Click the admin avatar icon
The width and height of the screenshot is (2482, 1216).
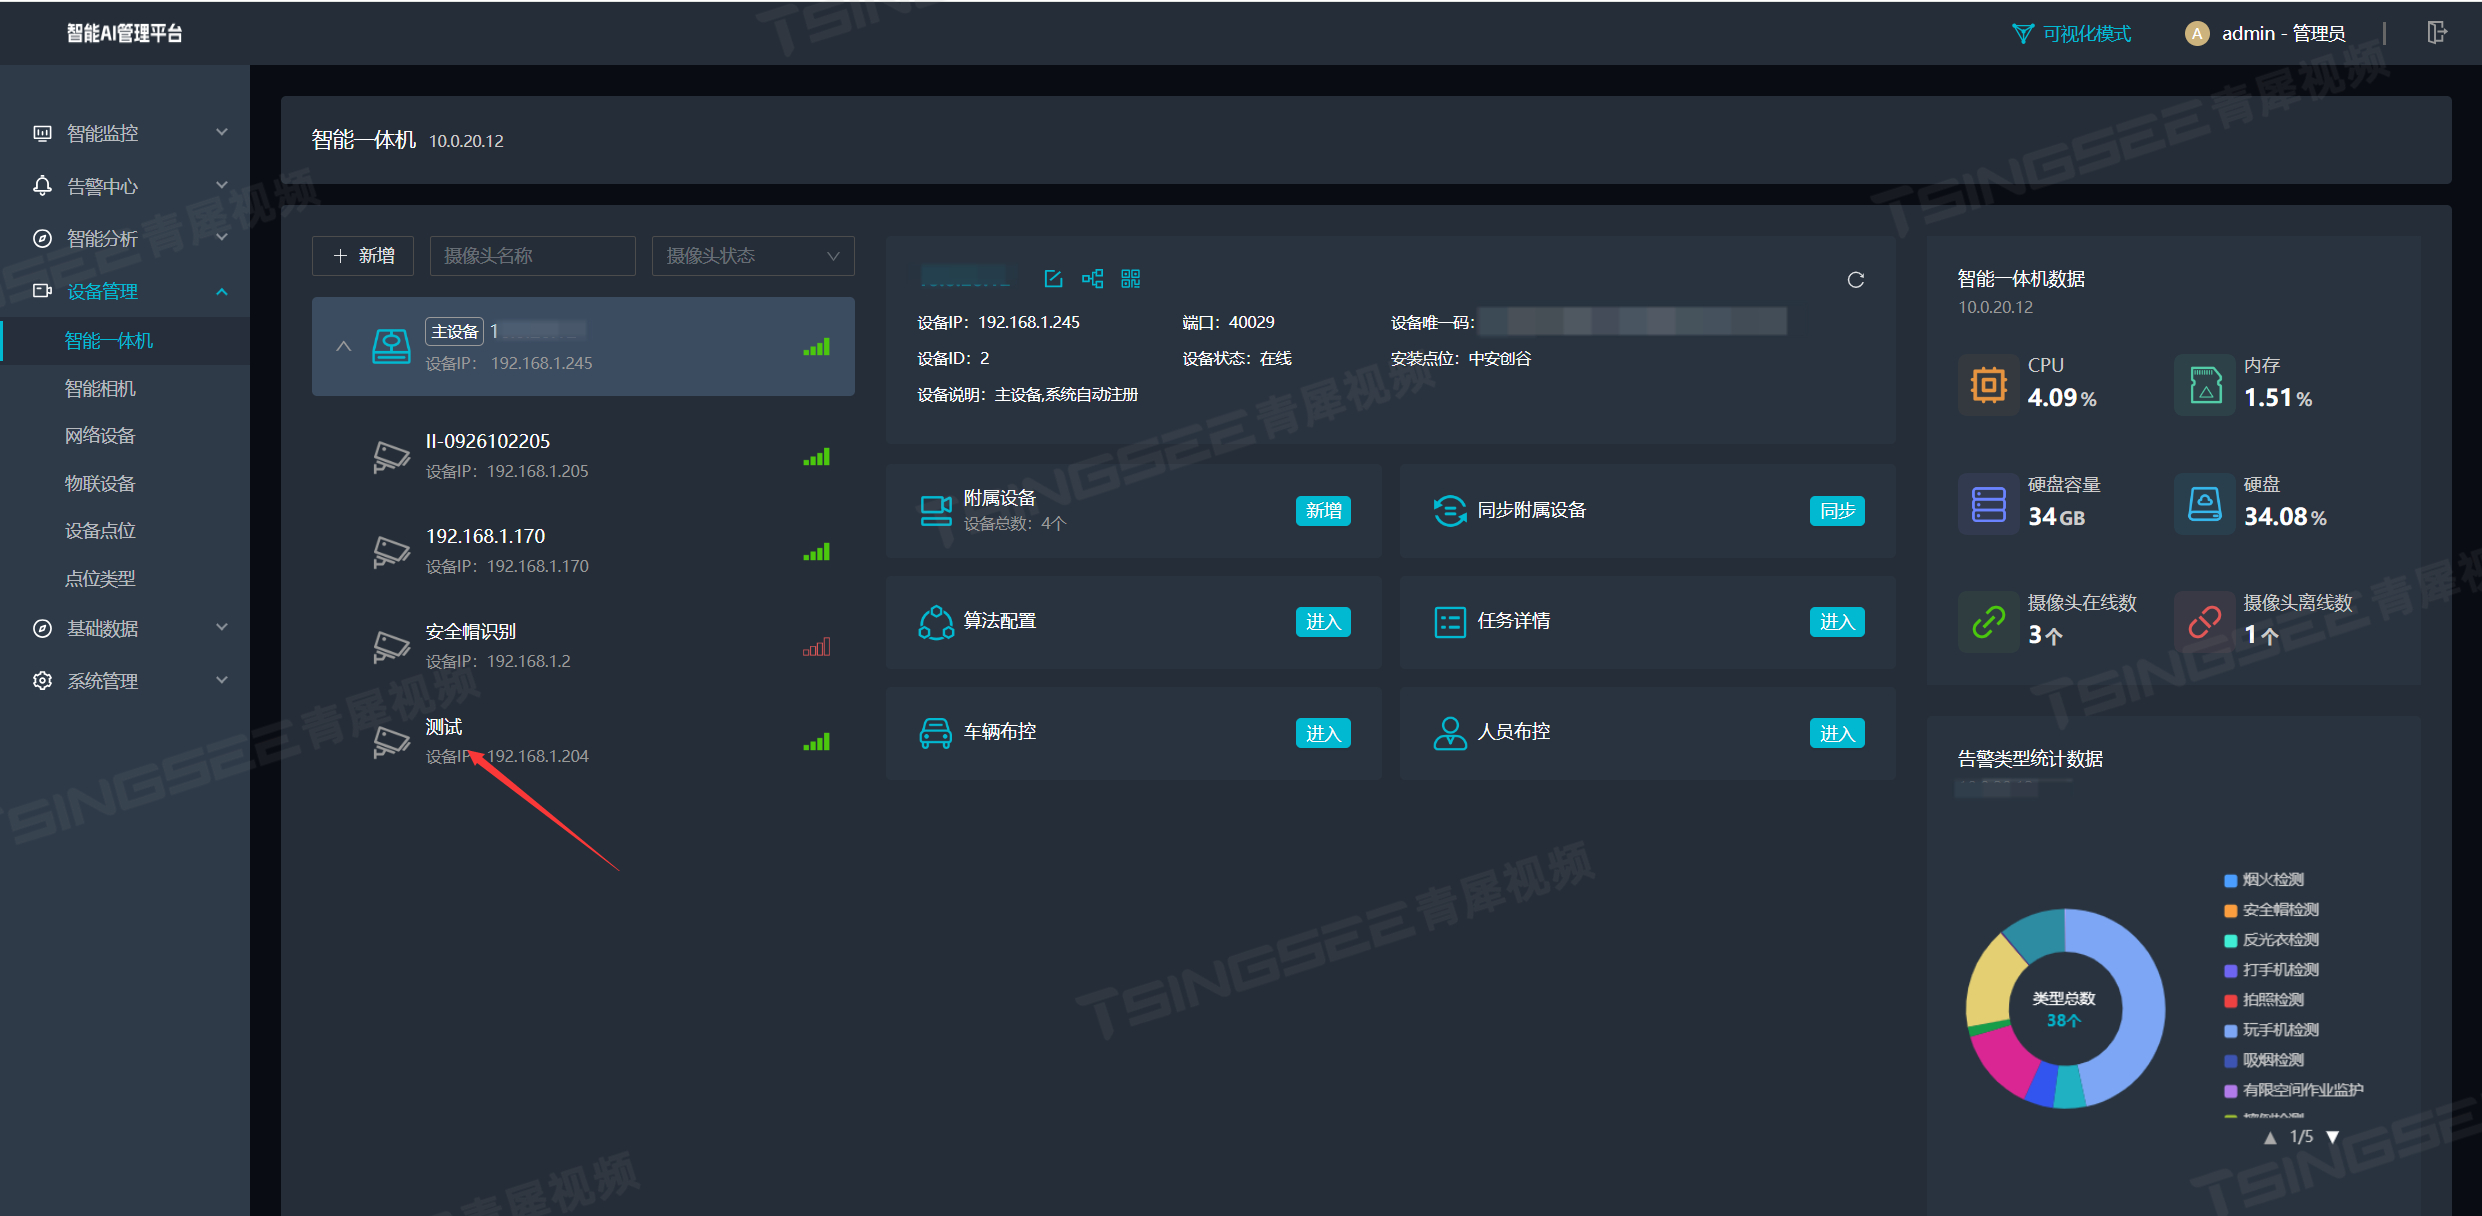point(2196,34)
